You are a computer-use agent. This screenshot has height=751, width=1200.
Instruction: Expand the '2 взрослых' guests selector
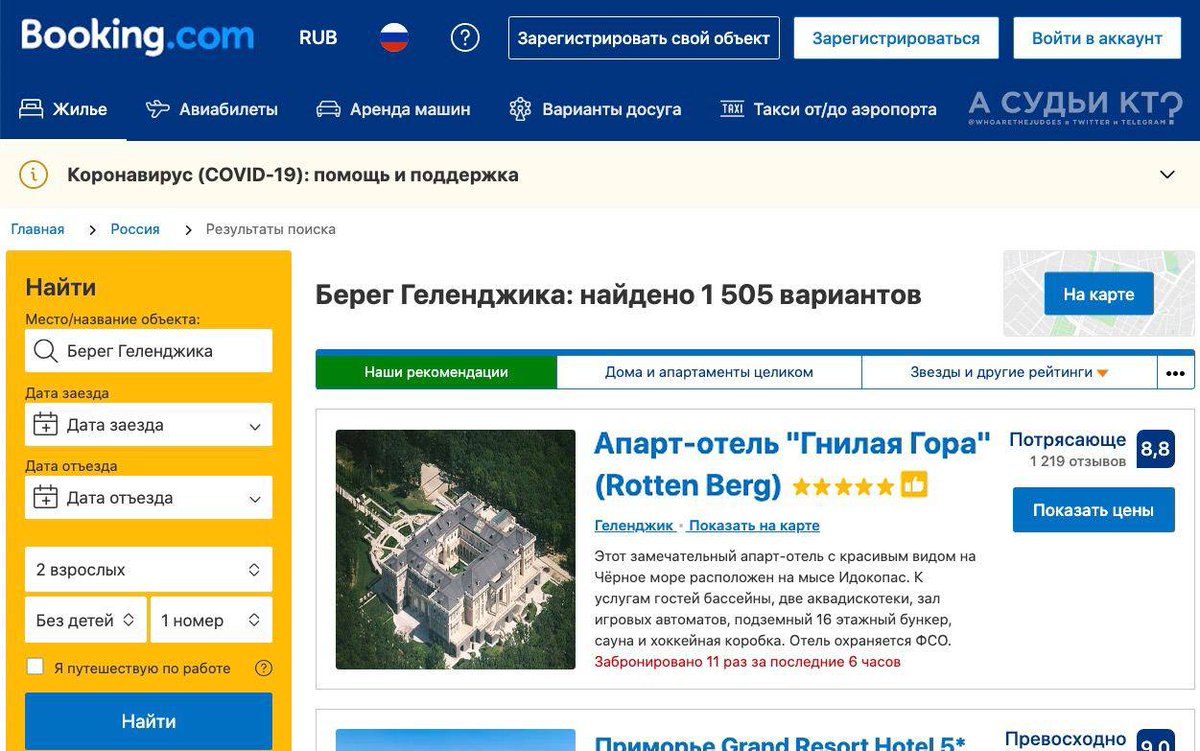pyautogui.click(x=148, y=569)
